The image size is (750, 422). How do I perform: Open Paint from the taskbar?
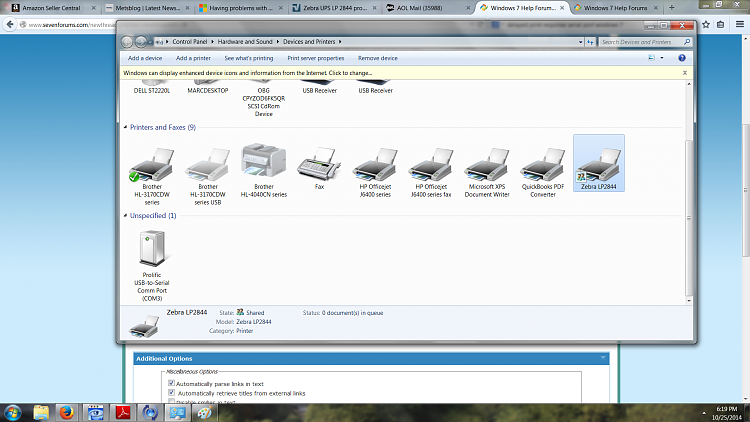205,412
